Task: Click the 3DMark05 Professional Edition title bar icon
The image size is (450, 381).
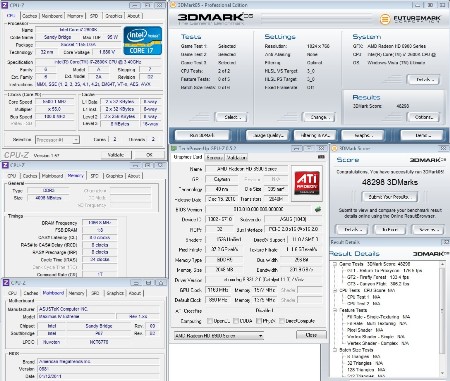Action: (x=173, y=5)
